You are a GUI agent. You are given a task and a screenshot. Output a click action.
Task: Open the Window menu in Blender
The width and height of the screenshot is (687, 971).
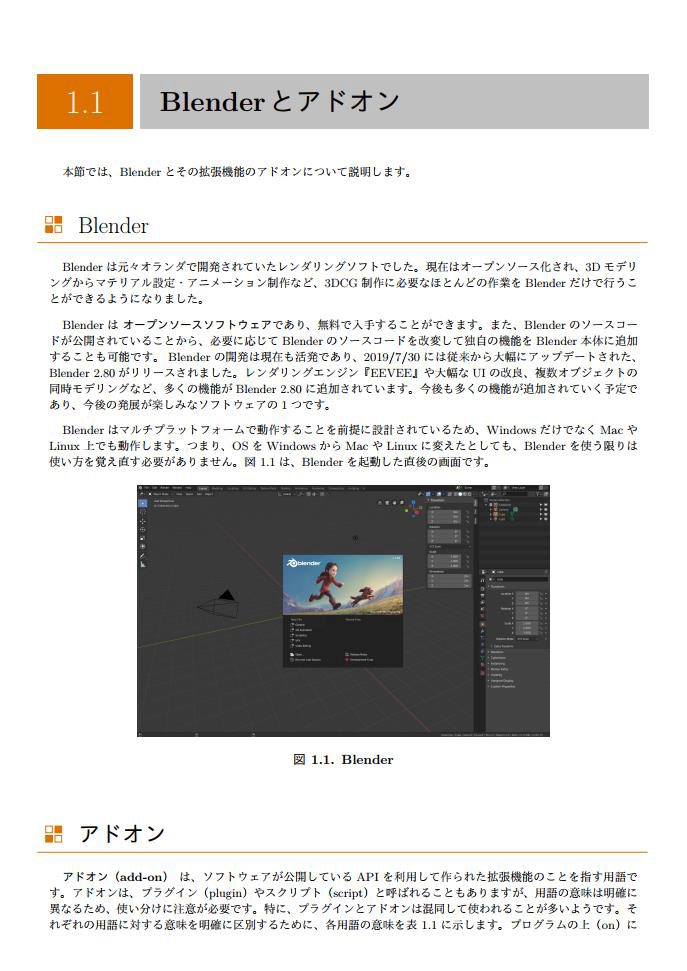(x=177, y=488)
